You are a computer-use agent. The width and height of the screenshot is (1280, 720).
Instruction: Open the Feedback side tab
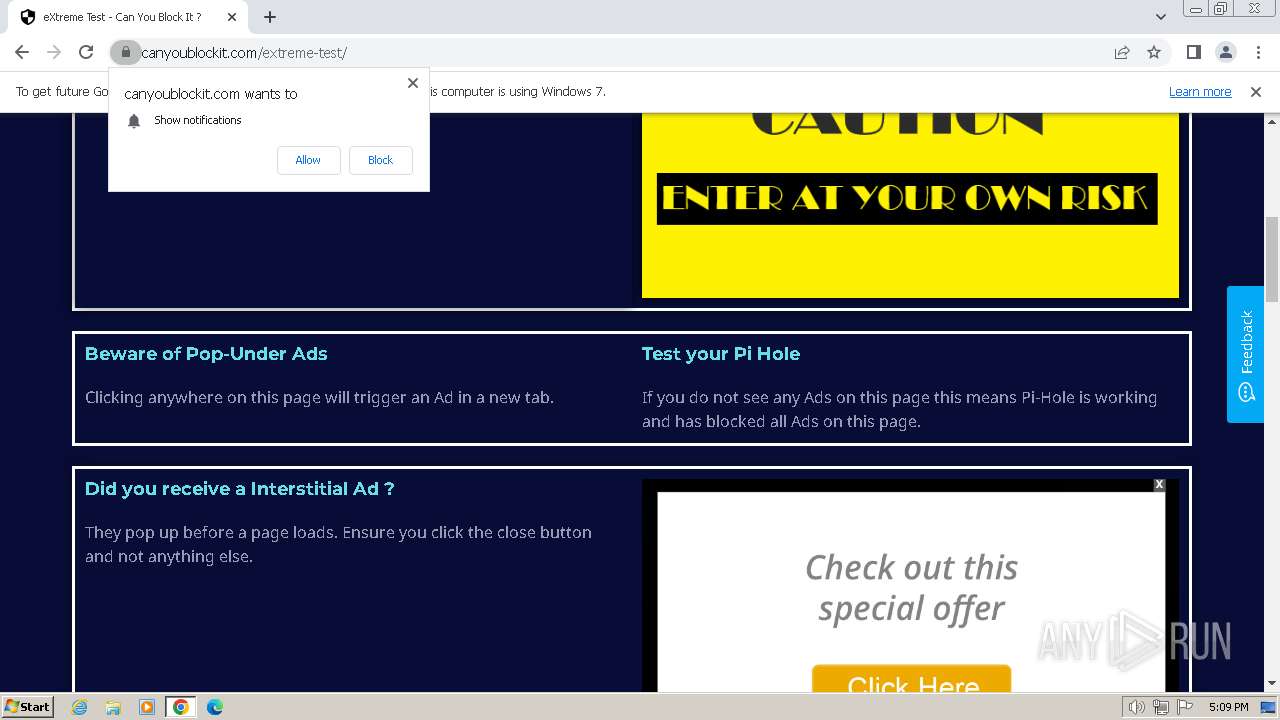click(x=1245, y=355)
